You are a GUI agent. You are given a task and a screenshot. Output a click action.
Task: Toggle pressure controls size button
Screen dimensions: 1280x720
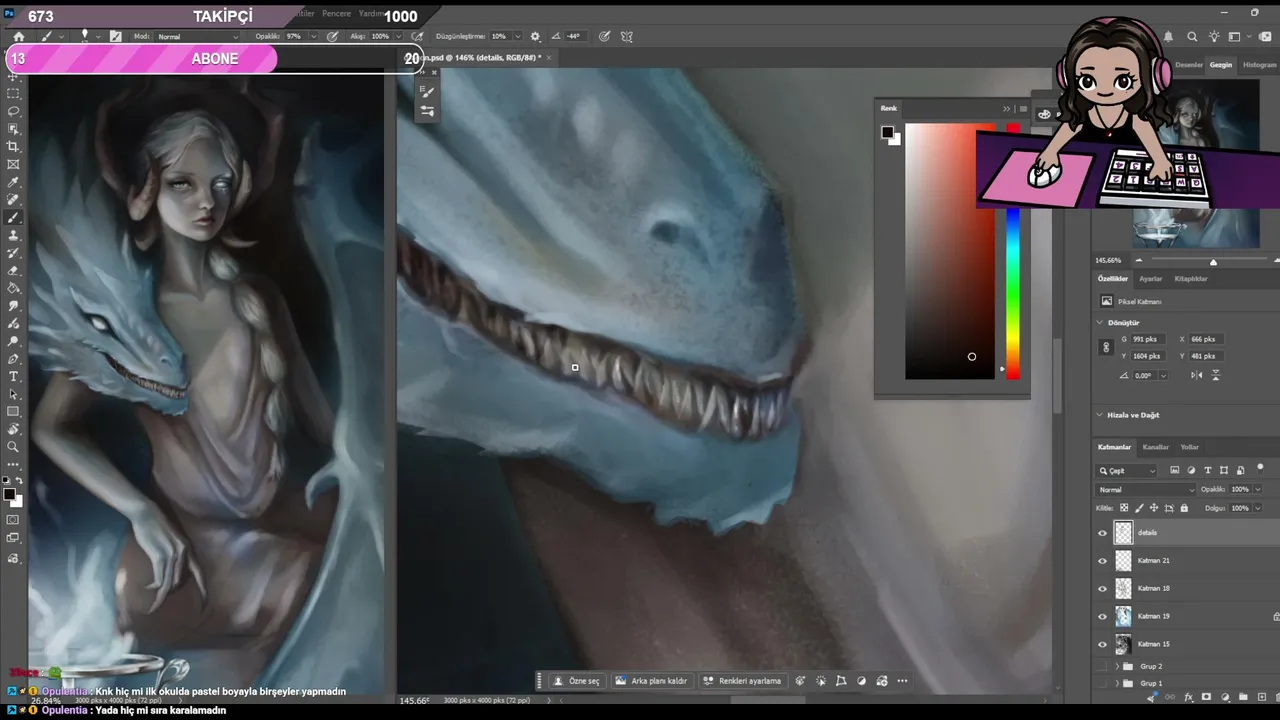coord(605,36)
